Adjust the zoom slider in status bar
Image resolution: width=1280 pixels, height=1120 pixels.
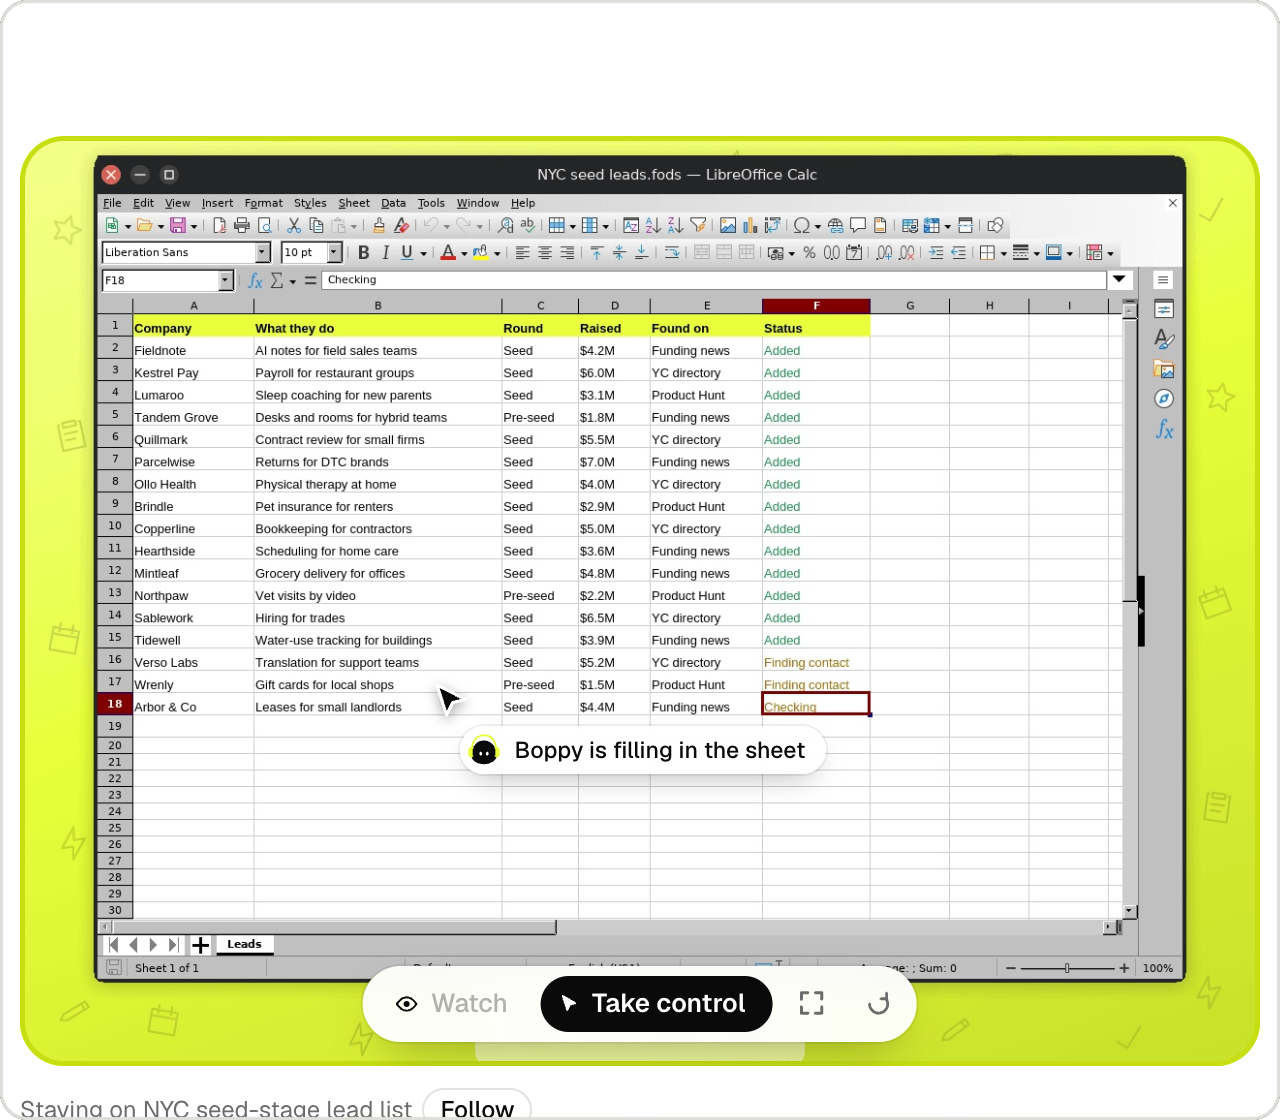1067,968
